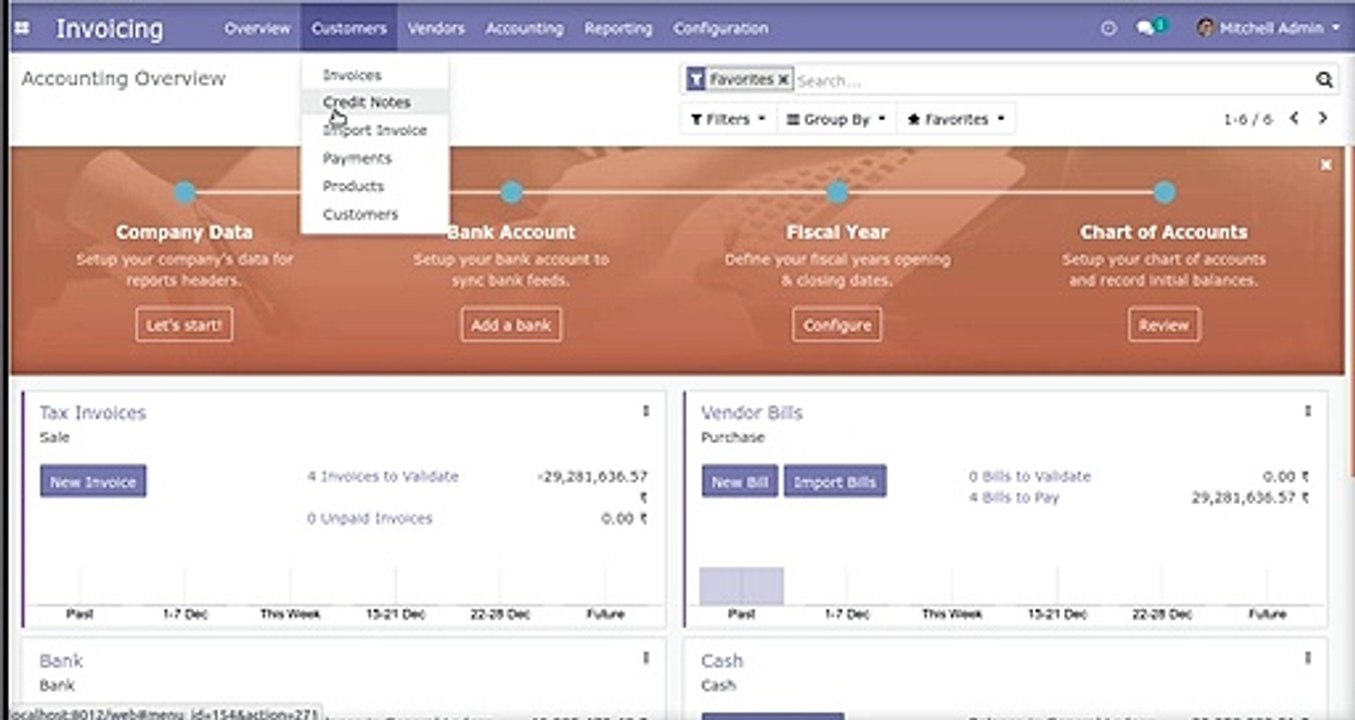
Task: Open the Filters dropdown
Action: 728,119
